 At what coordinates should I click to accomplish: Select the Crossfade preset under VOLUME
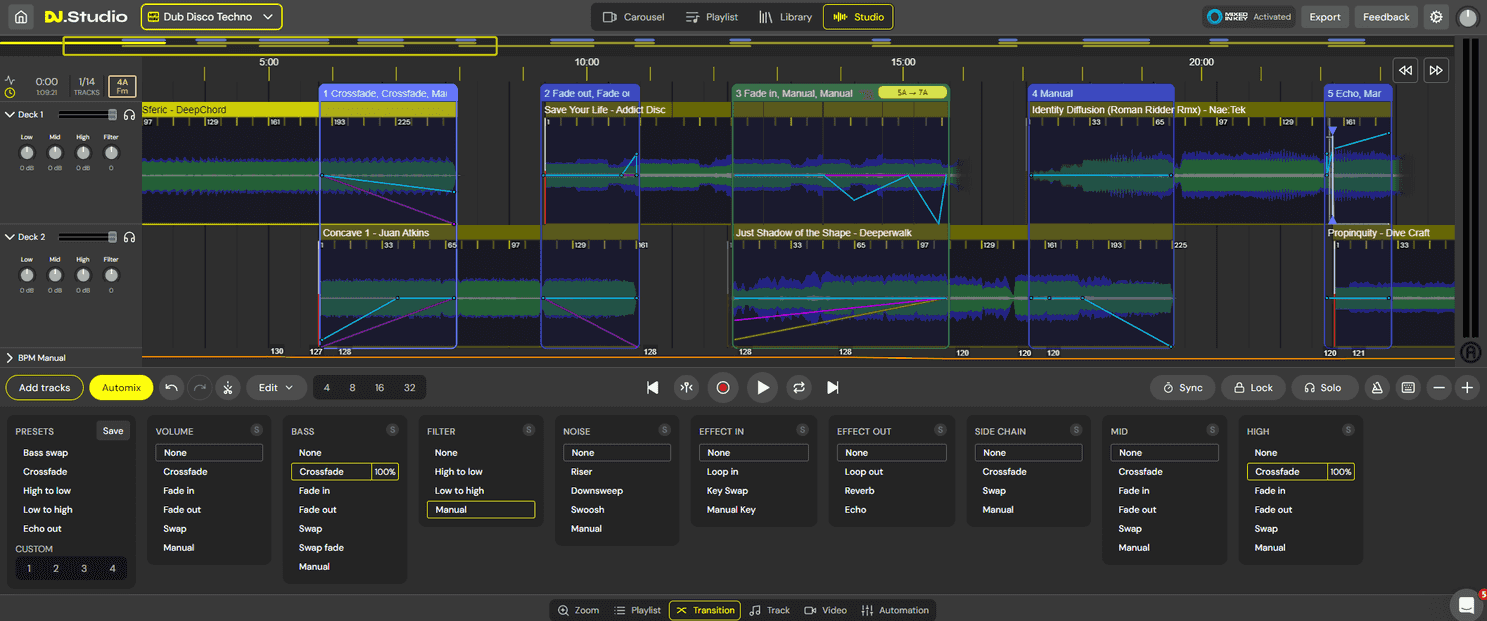click(x=187, y=471)
